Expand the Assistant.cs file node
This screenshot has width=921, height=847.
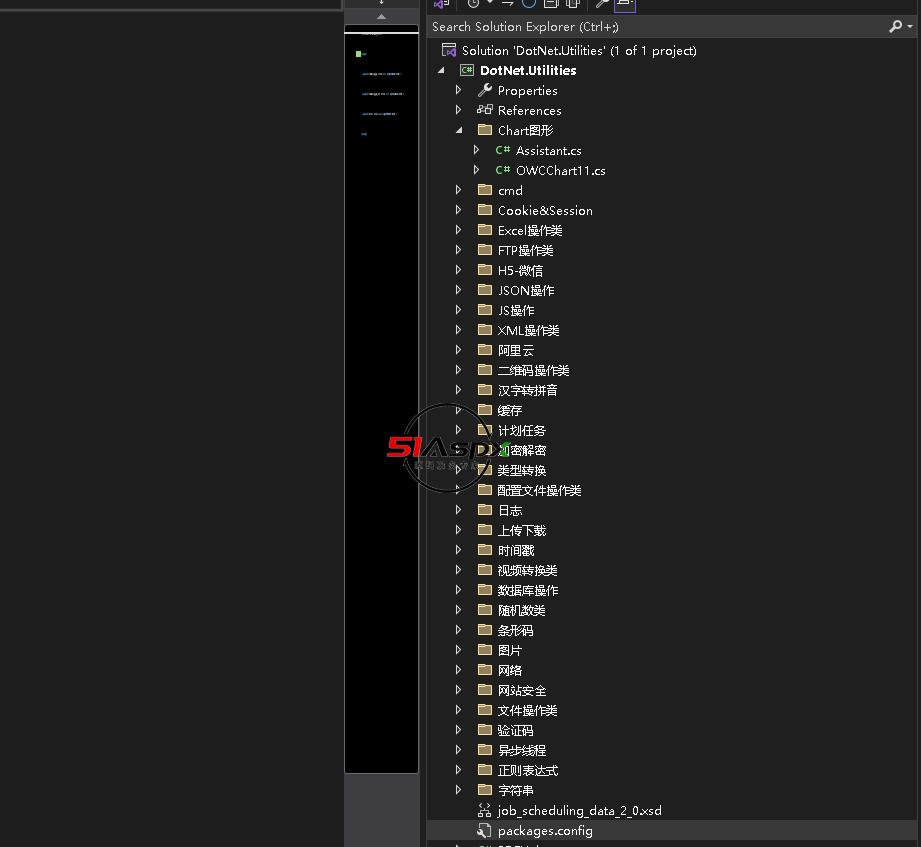coord(476,150)
